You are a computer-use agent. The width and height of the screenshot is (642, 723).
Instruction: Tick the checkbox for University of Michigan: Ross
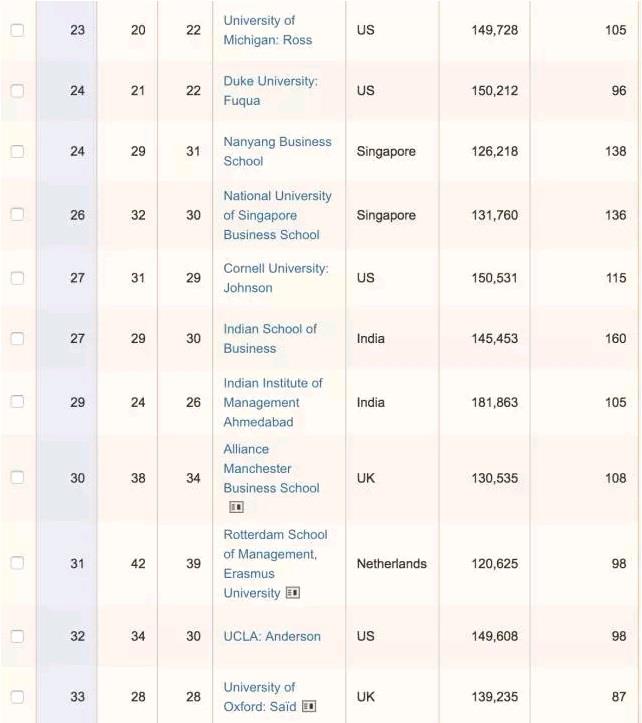(x=17, y=30)
